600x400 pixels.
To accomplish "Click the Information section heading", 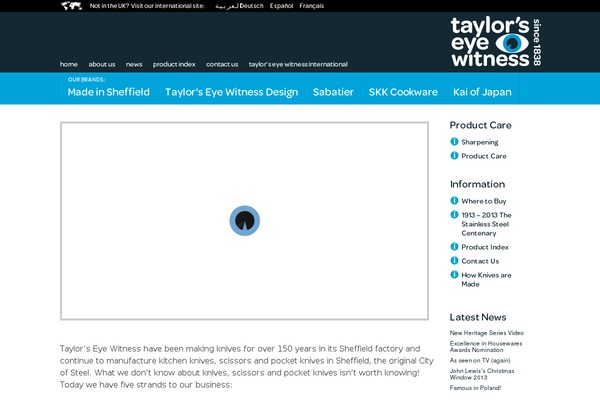I will coord(478,184).
